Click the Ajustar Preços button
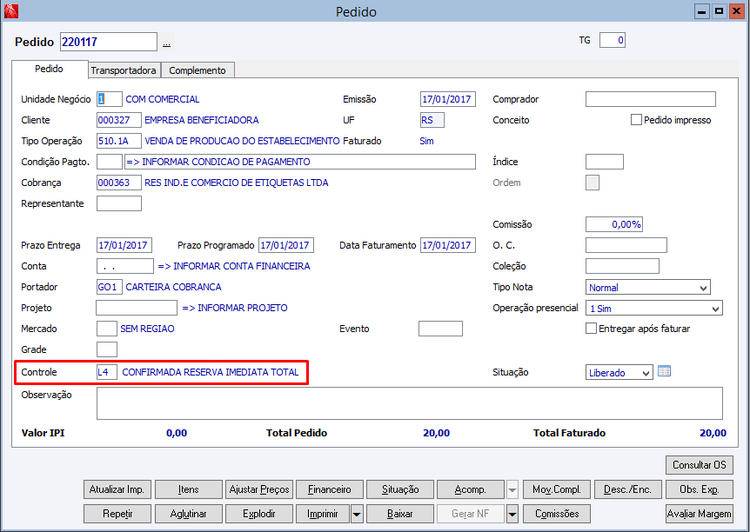 coord(259,489)
